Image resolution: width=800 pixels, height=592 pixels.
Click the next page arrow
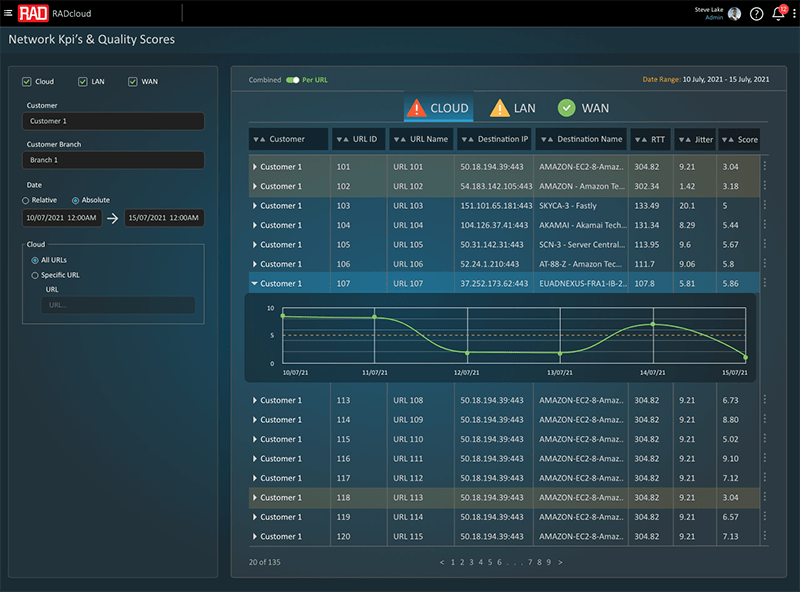tap(560, 562)
